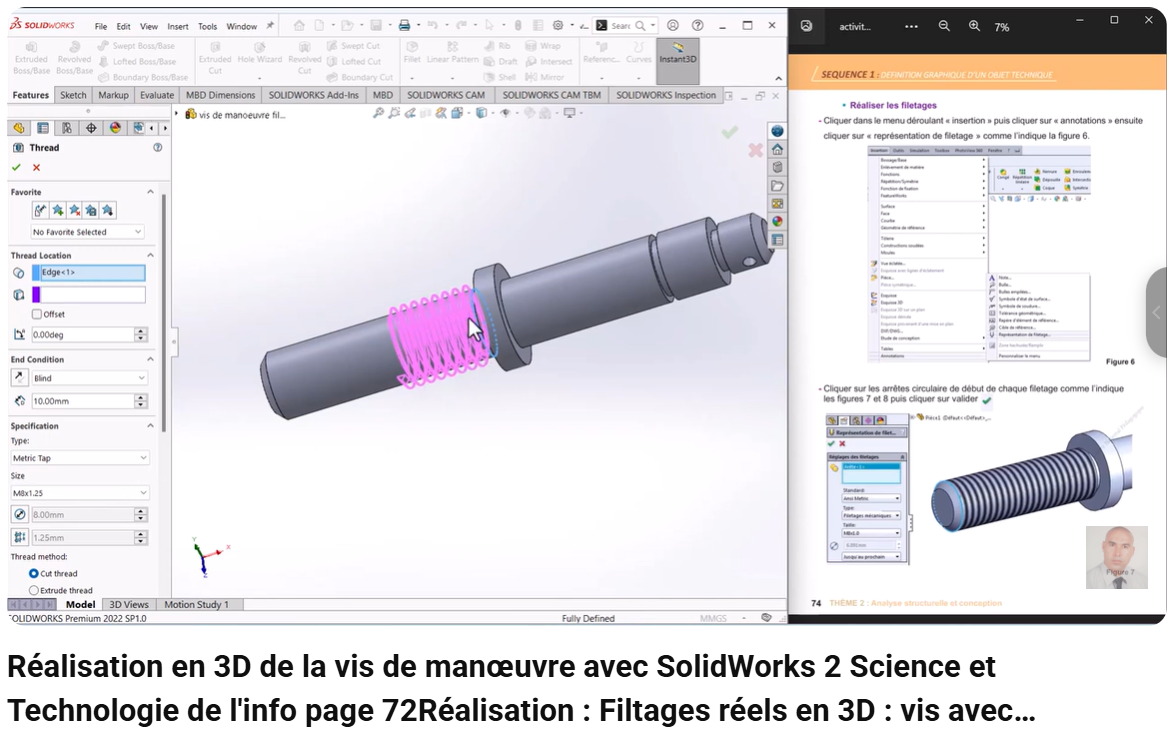Collapse the End Condition section
Viewport: 1176px width, 737px height.
tap(151, 360)
